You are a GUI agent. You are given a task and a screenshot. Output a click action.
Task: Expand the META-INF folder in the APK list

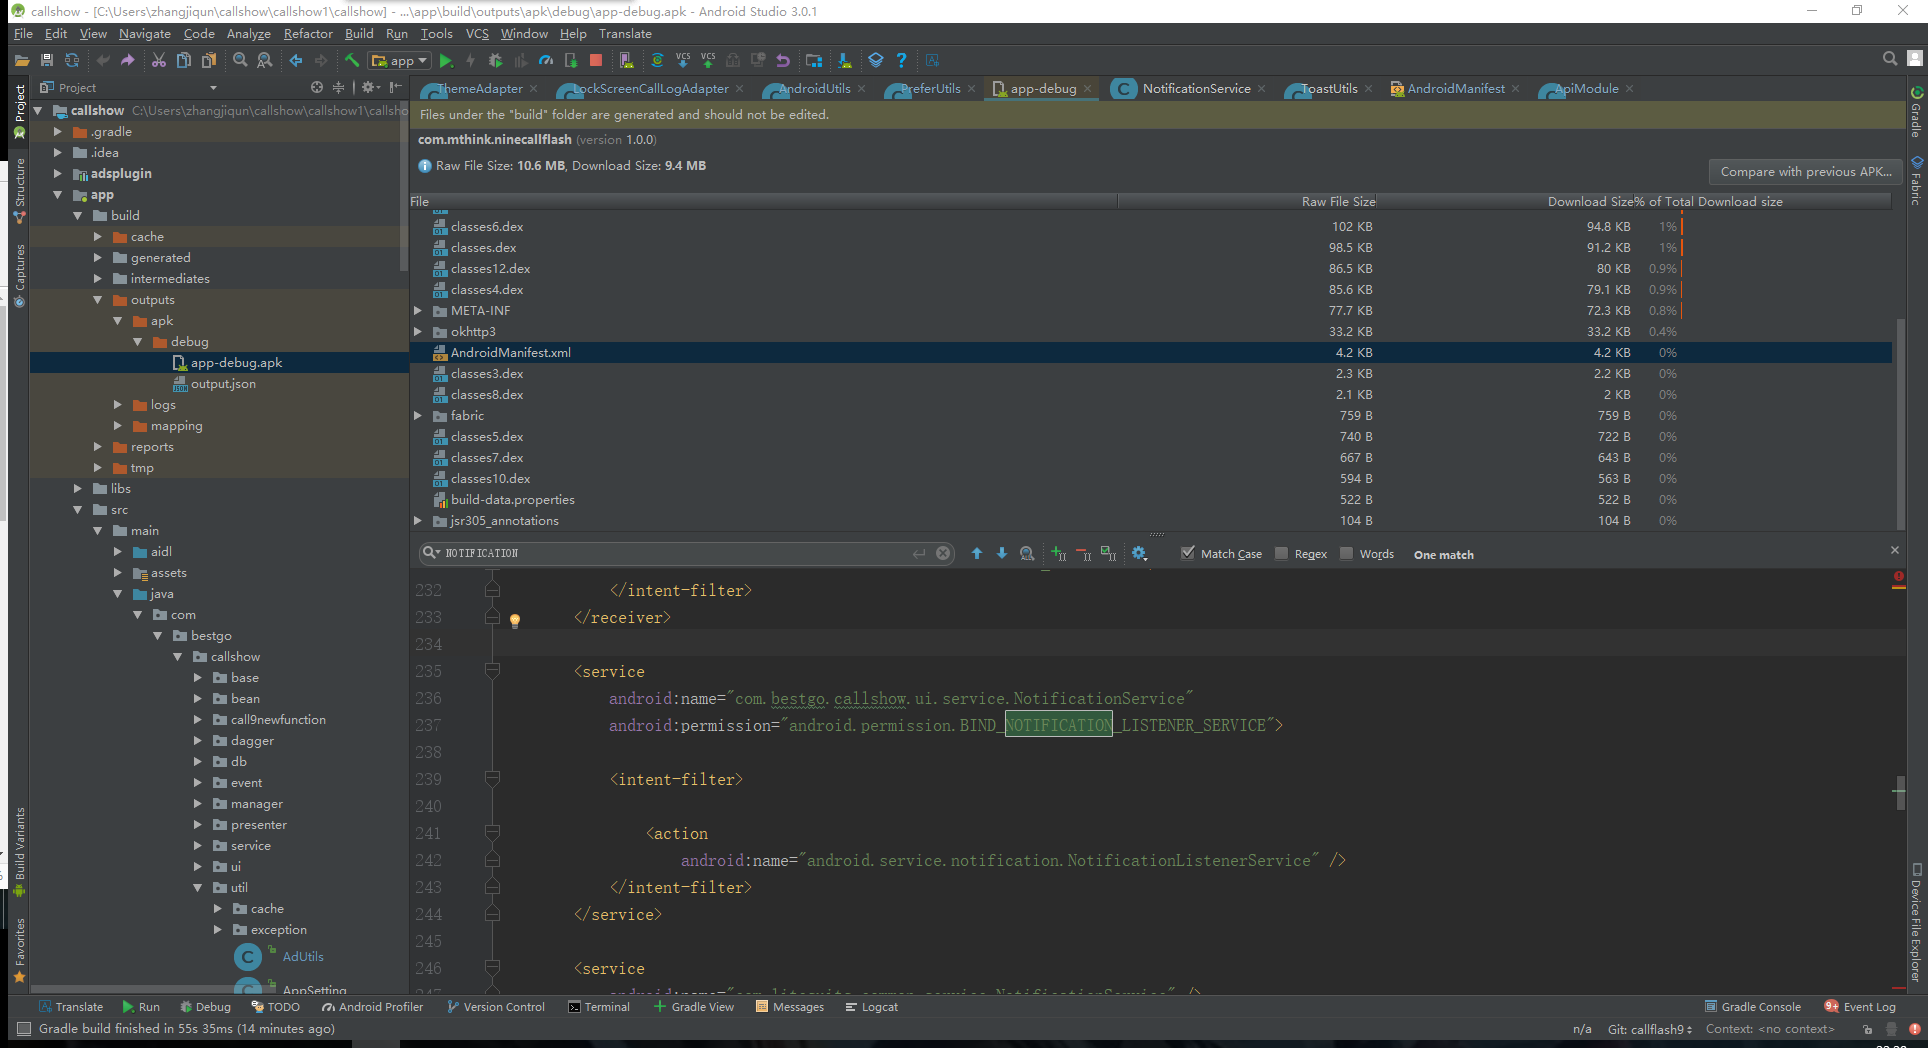(418, 311)
